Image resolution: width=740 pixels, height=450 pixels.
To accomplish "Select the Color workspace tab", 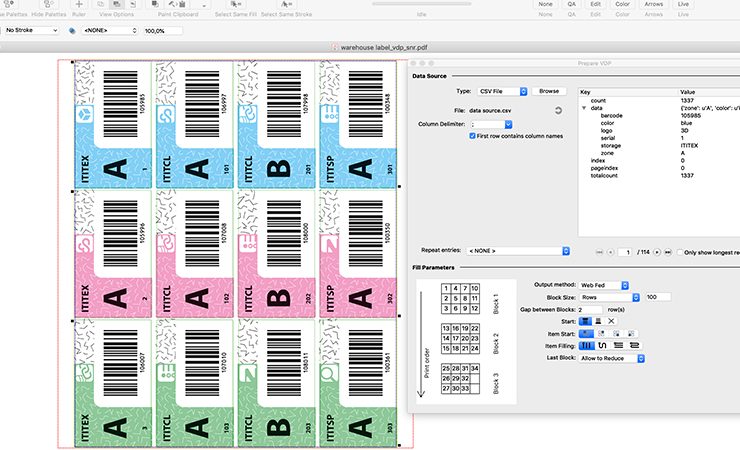I will pos(622,4).
